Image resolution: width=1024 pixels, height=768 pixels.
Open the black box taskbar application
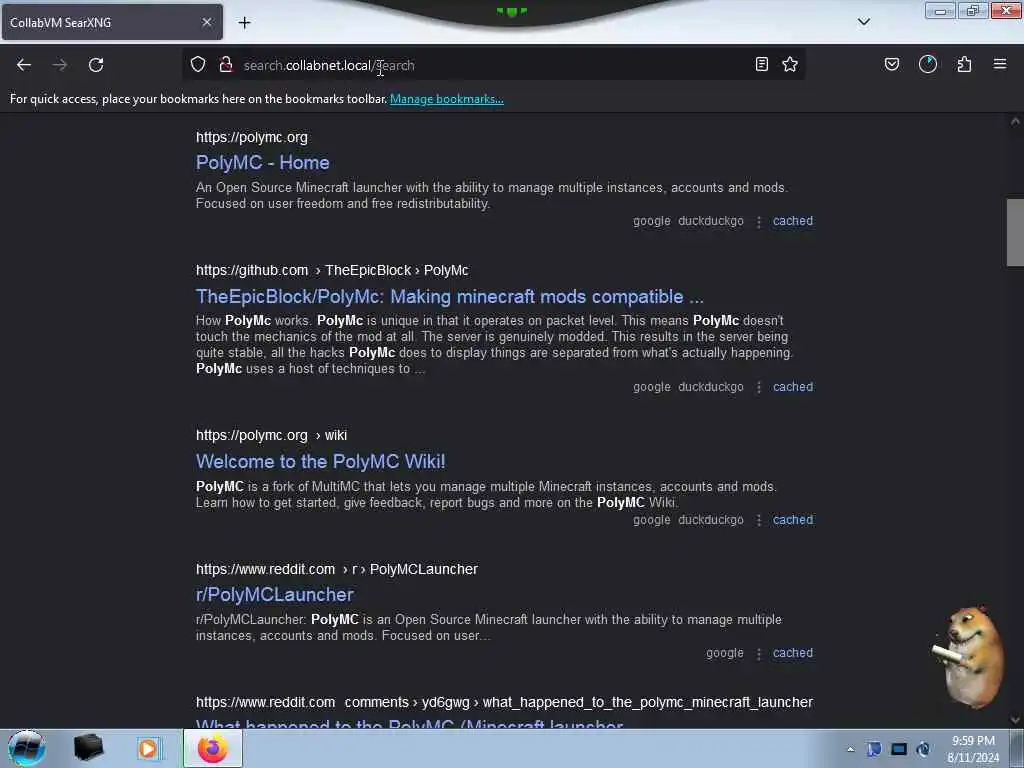89,748
